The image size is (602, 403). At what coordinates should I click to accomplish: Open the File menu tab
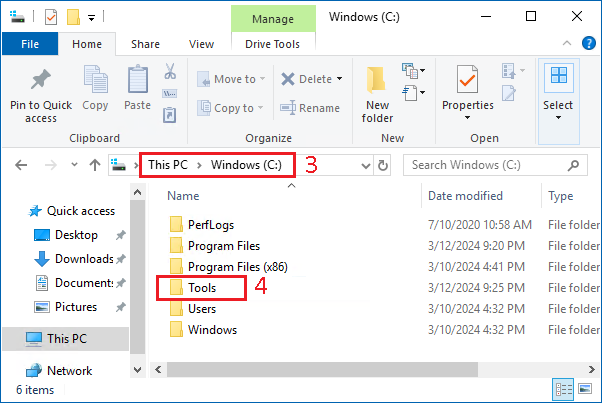click(30, 44)
